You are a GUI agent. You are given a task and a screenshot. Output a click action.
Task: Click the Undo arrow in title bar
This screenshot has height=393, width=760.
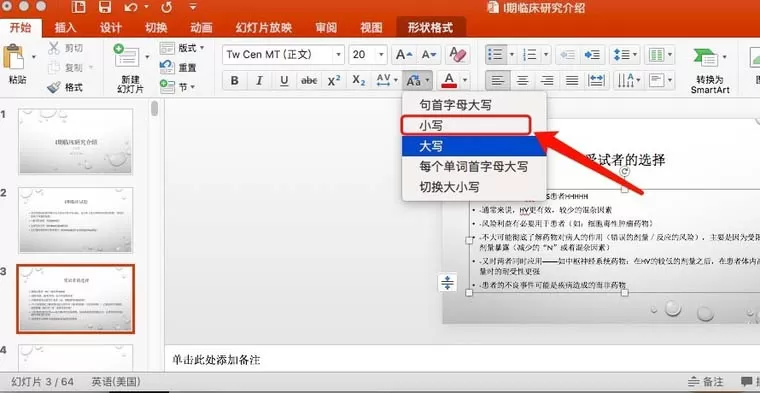point(130,7)
